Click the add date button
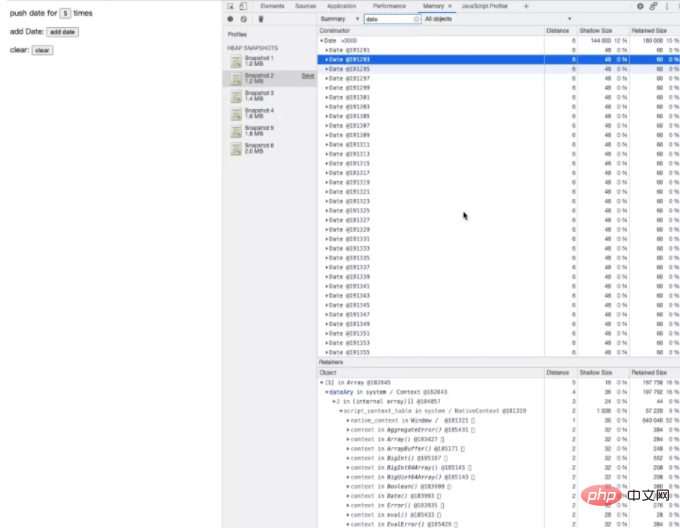This screenshot has height=528, width=680. tap(62, 32)
